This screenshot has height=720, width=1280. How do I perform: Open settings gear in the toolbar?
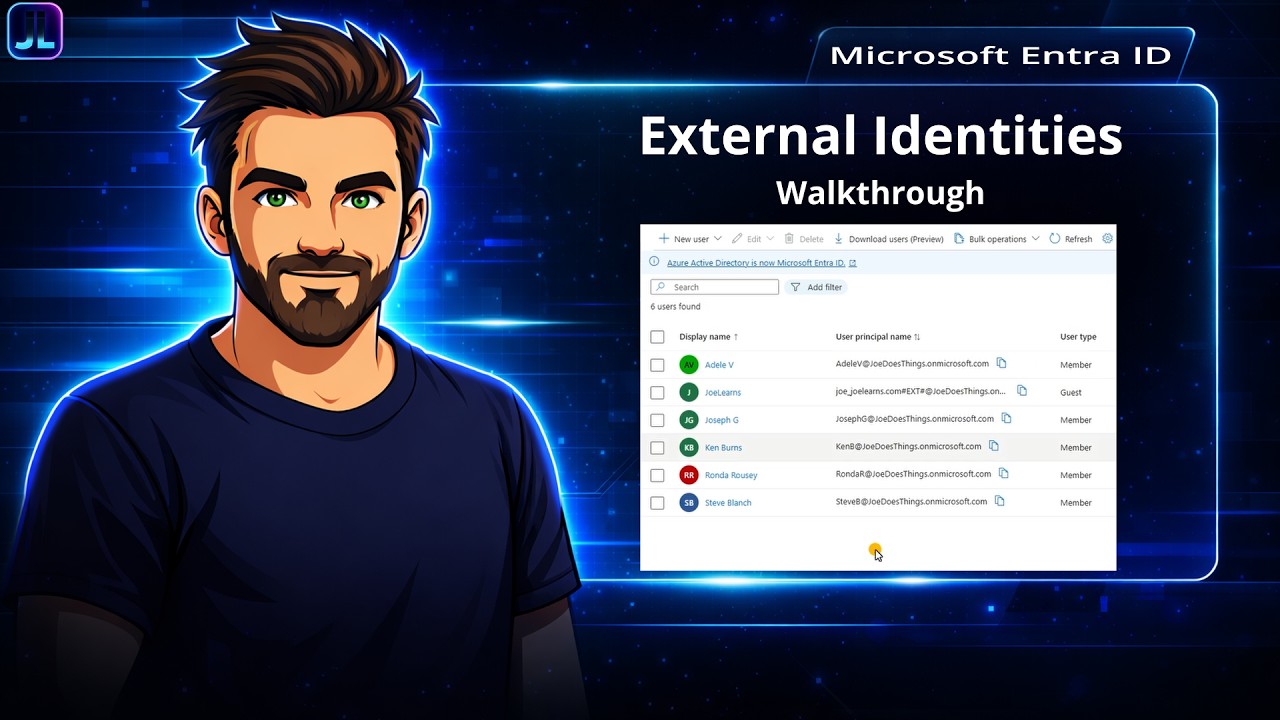coord(1107,239)
